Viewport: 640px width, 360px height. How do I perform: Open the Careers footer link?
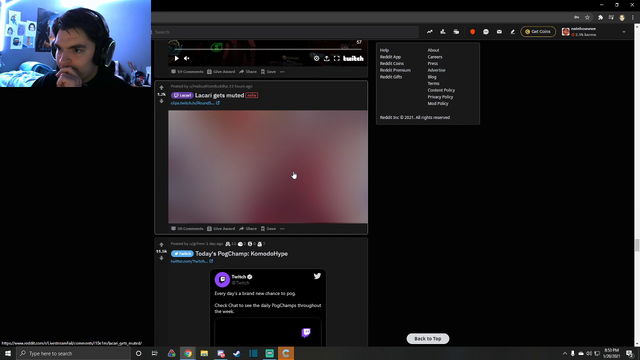(435, 57)
